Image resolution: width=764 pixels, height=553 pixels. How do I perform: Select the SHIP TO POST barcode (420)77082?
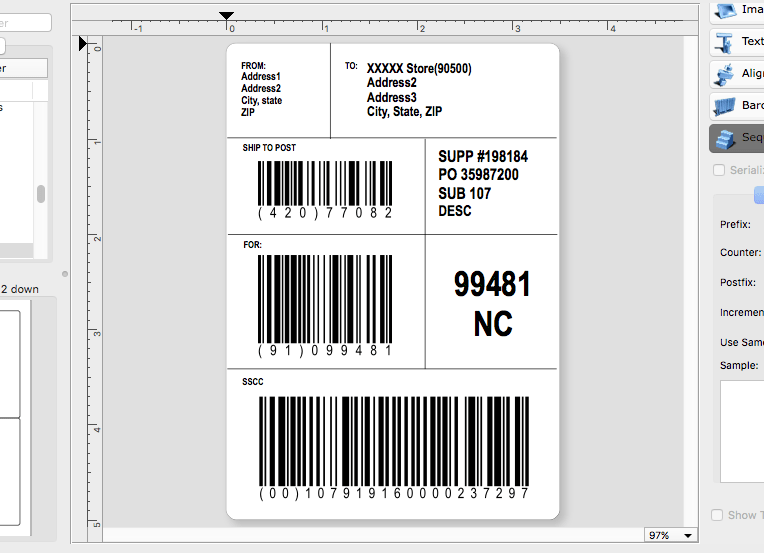(x=325, y=190)
